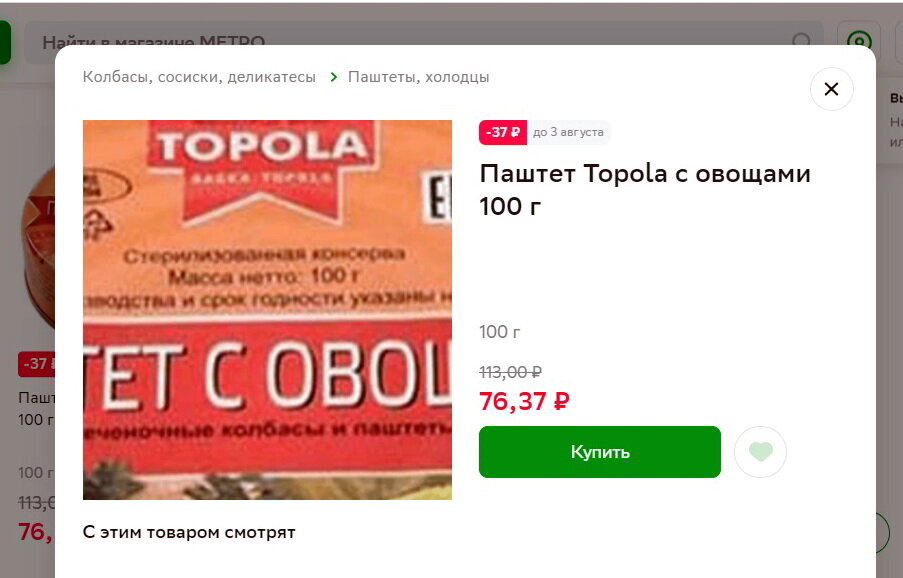Screen dimensions: 903x578
Task: Select the product title Паштет Topola с овощами
Action: (644, 189)
